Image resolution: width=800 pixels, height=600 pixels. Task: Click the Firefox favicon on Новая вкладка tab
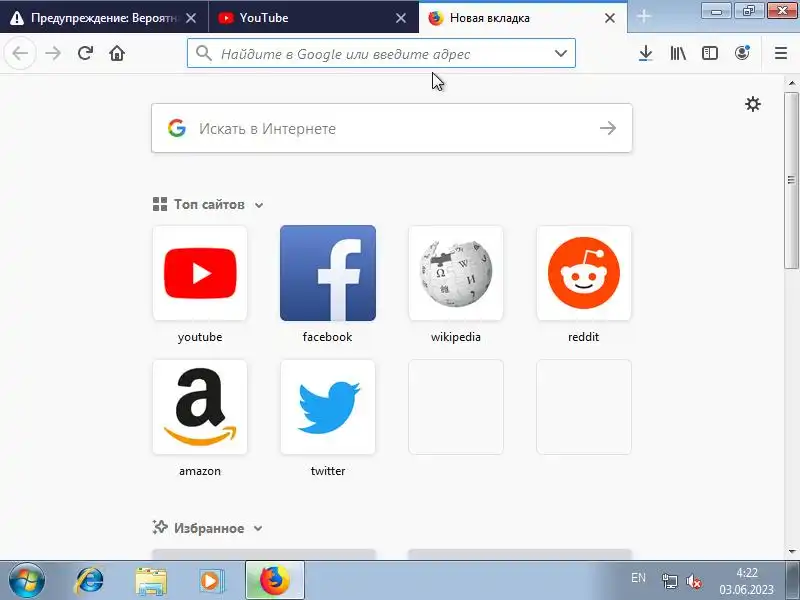[x=436, y=18]
